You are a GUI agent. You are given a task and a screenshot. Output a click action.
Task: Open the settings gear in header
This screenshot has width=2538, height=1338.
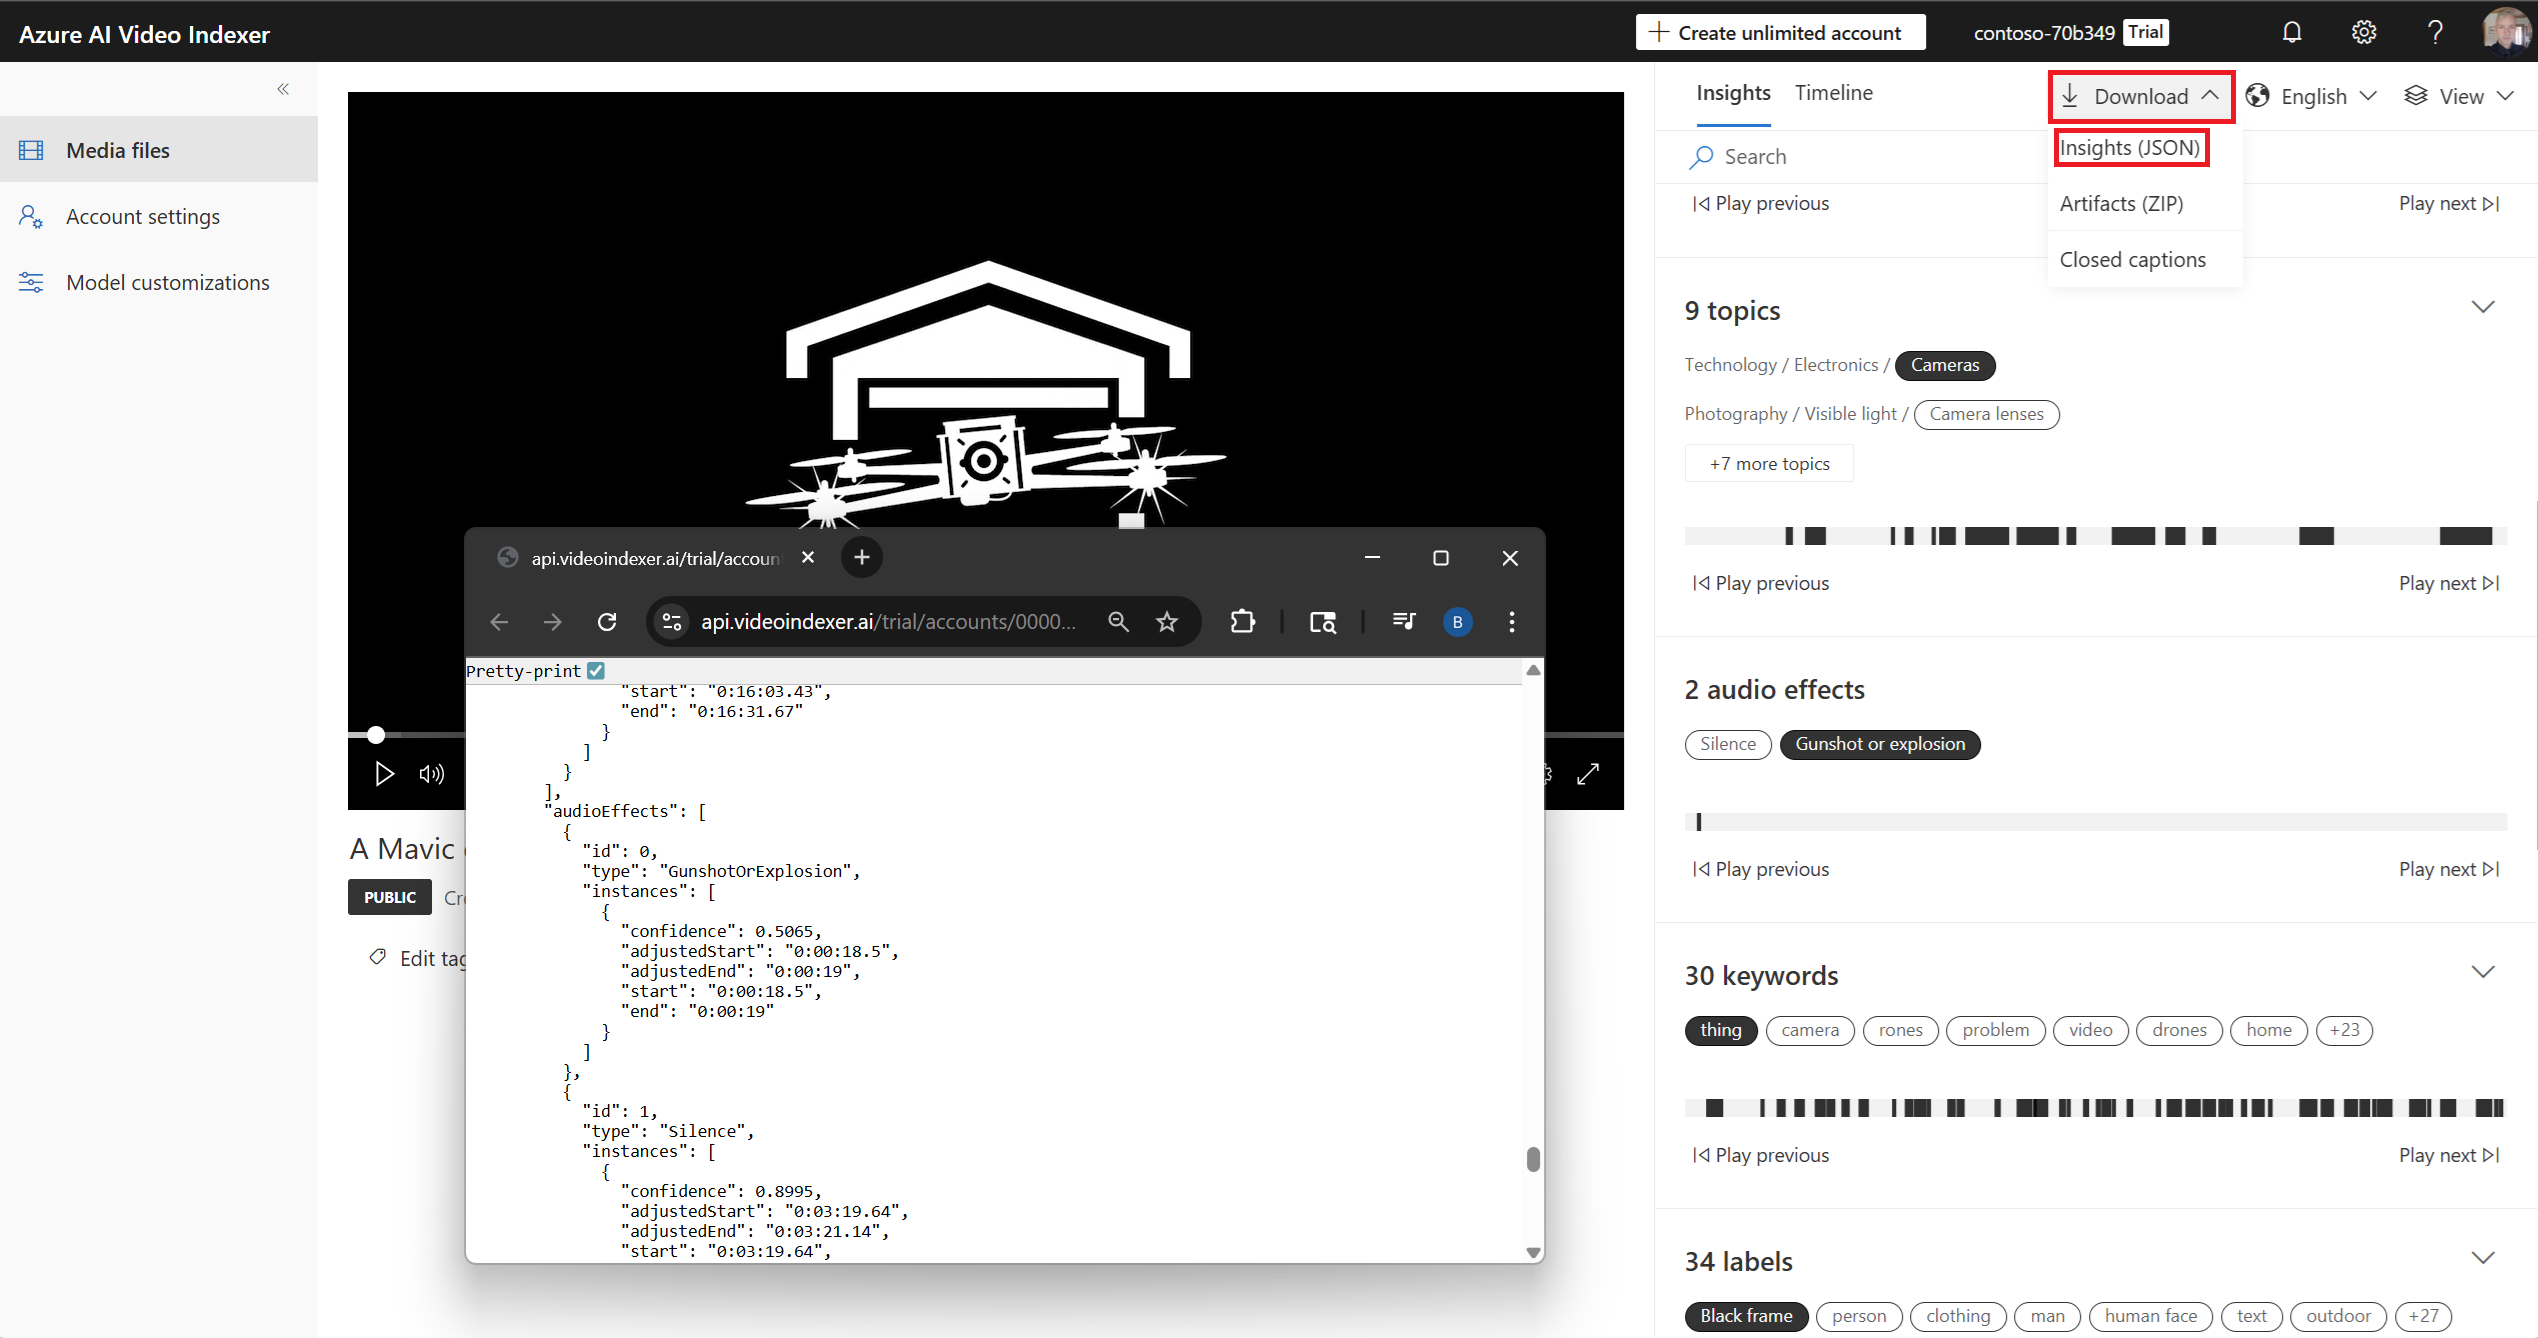point(2364,33)
